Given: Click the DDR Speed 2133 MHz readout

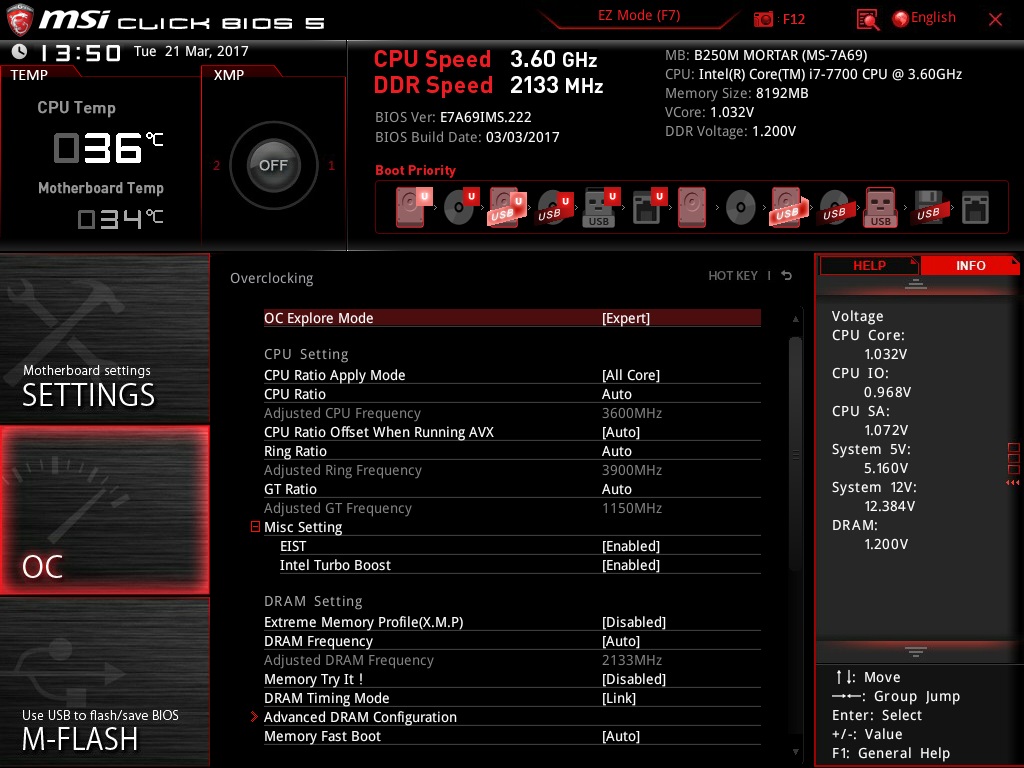Looking at the screenshot, I should pos(488,85).
